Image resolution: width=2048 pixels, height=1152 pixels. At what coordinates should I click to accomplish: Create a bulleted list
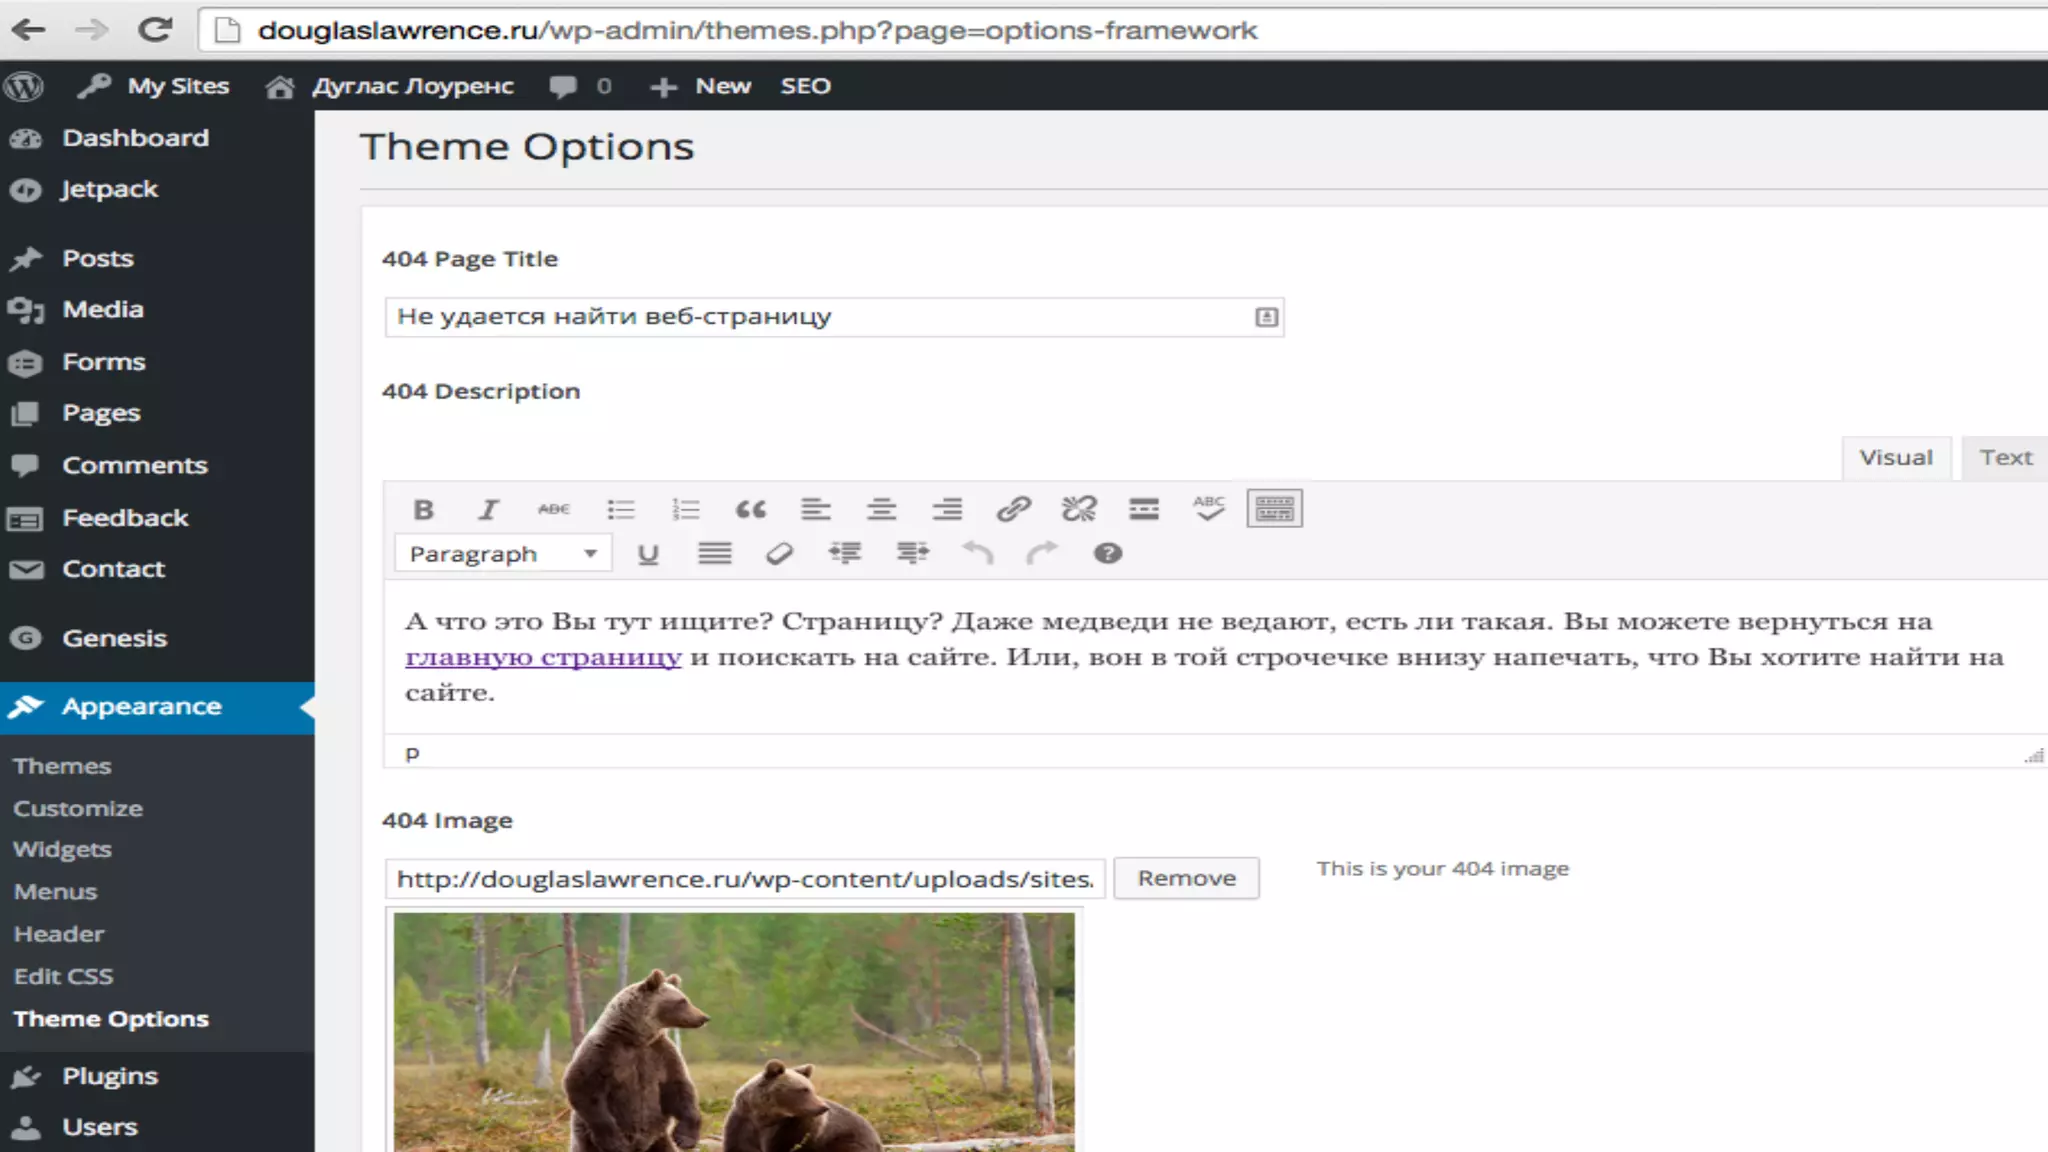pyautogui.click(x=620, y=510)
